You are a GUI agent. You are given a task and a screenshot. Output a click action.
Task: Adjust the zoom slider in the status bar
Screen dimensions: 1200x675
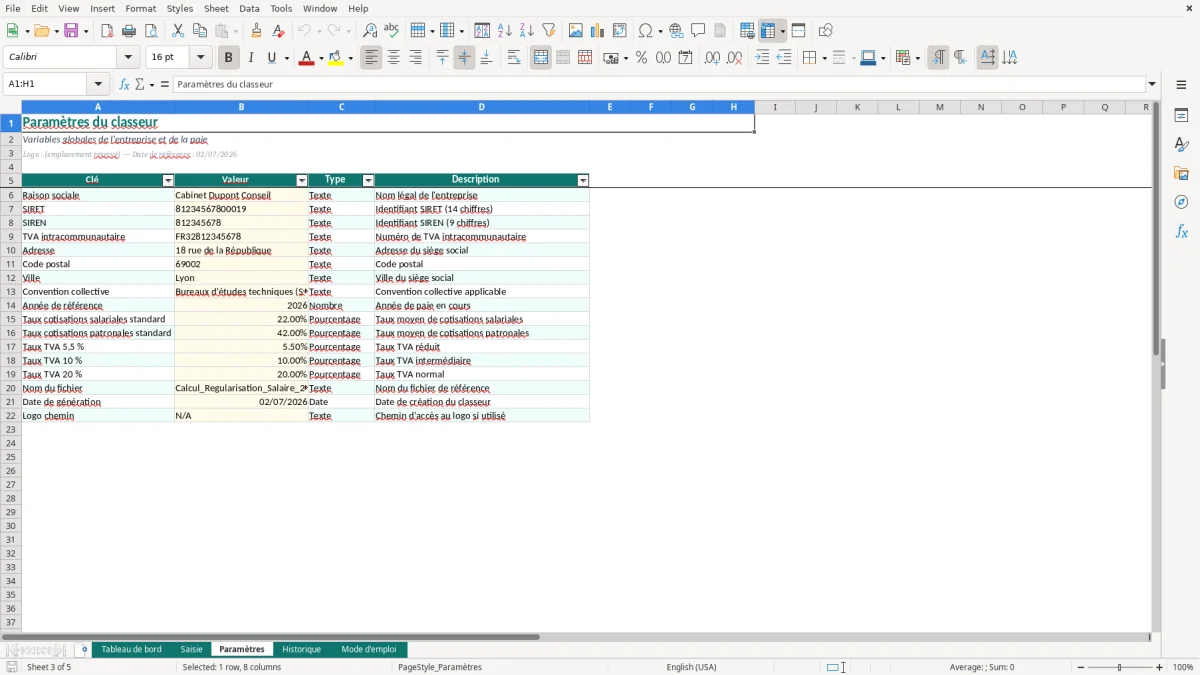(x=1120, y=667)
